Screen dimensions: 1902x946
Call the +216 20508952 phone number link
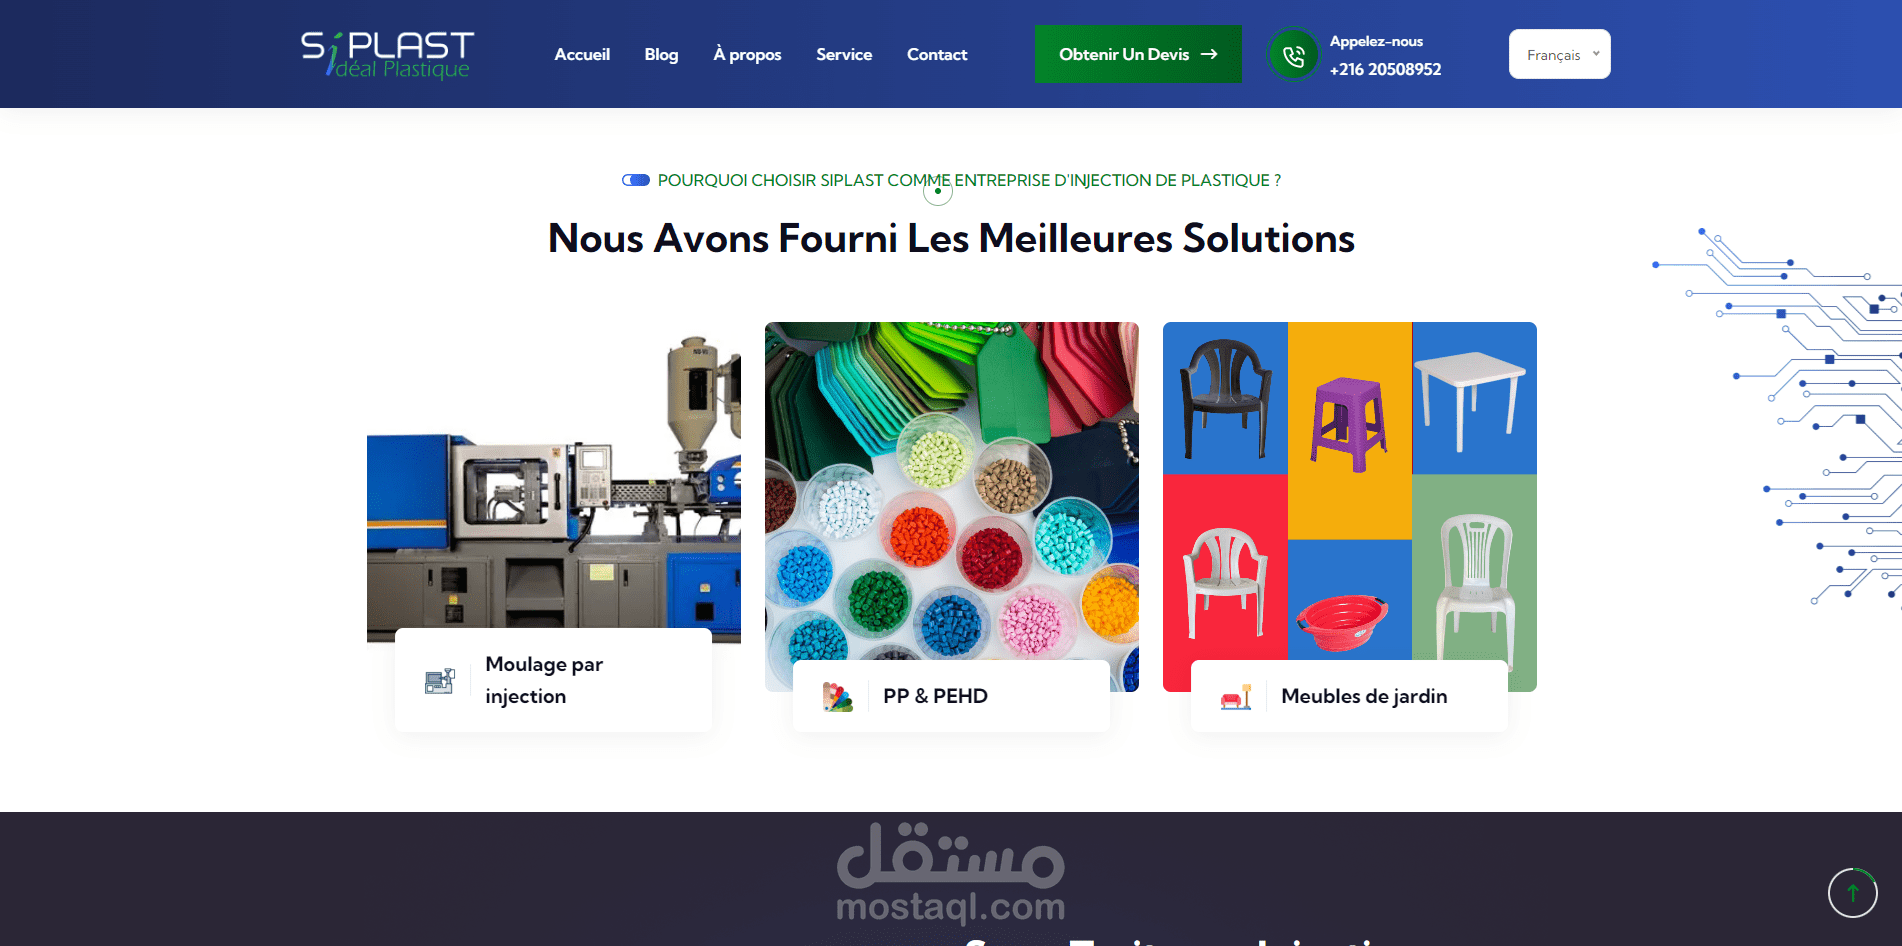click(1385, 69)
